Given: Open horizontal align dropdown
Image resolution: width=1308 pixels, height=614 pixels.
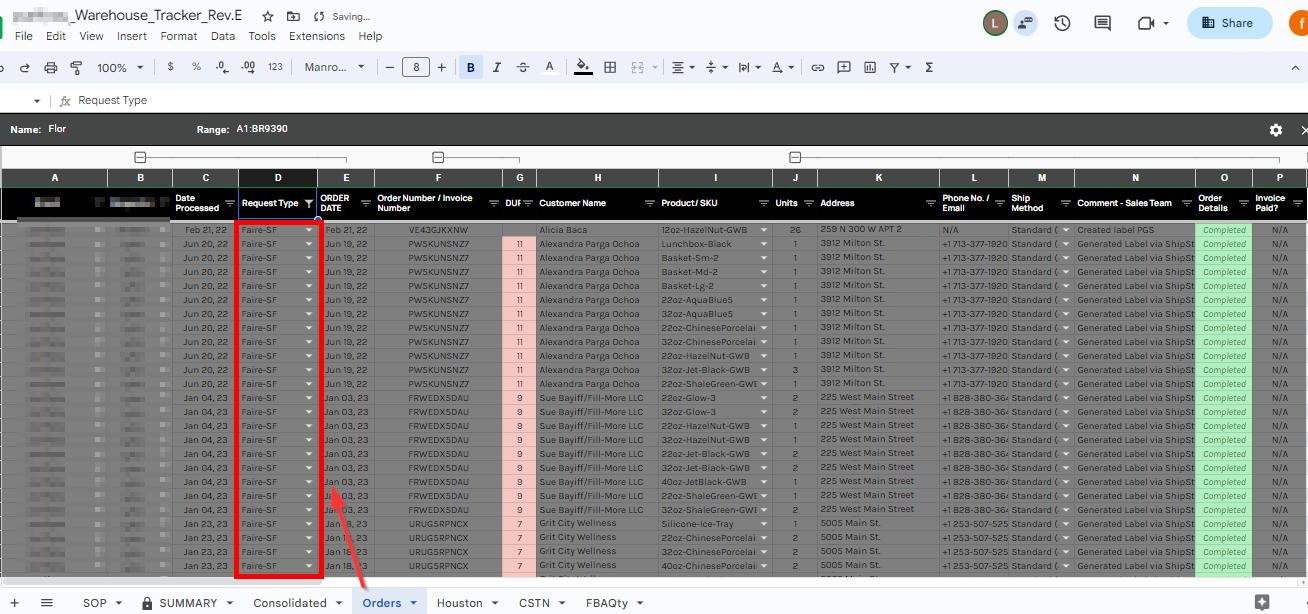Looking at the screenshot, I should (x=683, y=67).
